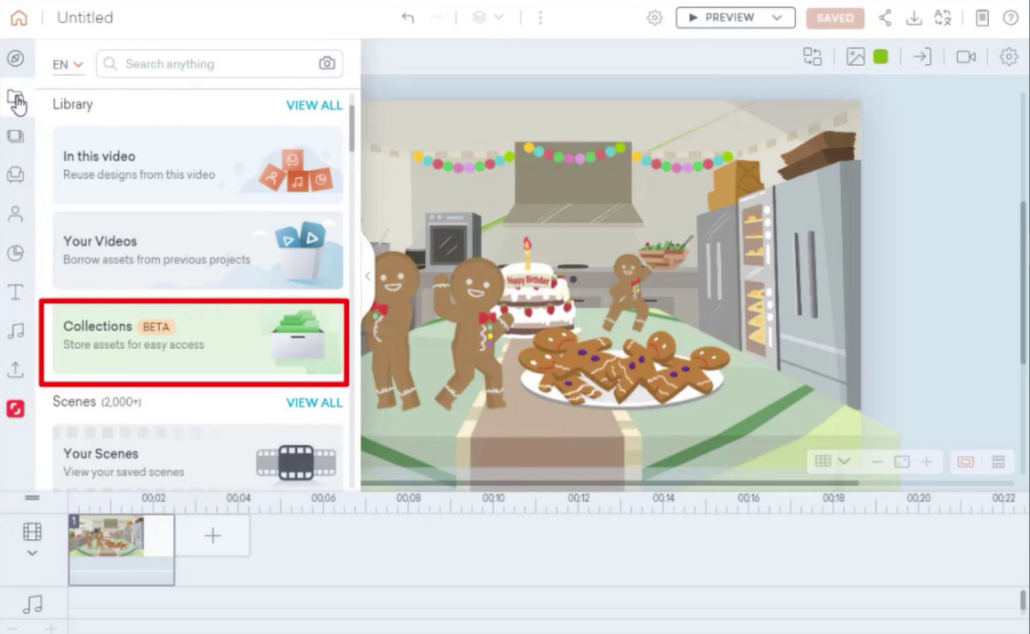
Task: Click the download icon in top bar
Action: [913, 18]
